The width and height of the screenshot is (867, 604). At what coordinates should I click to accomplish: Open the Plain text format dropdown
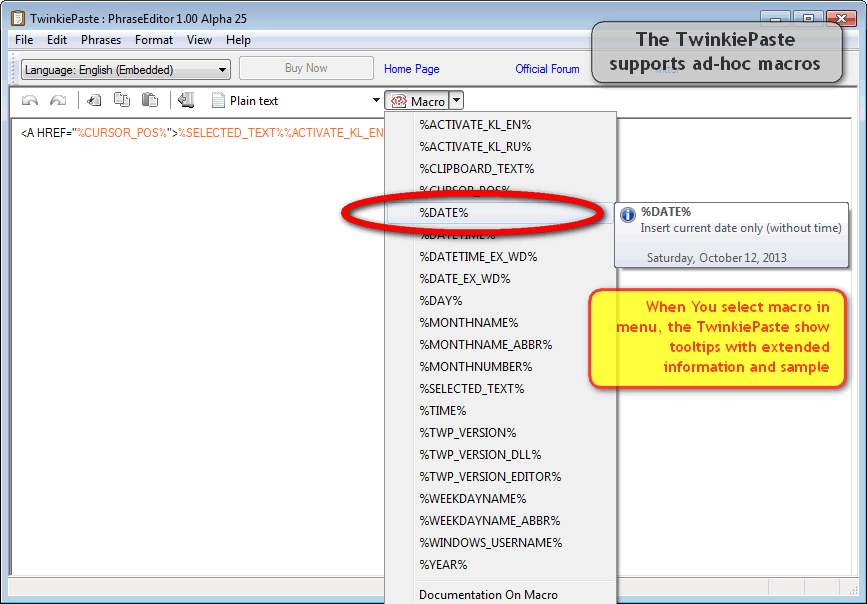297,101
